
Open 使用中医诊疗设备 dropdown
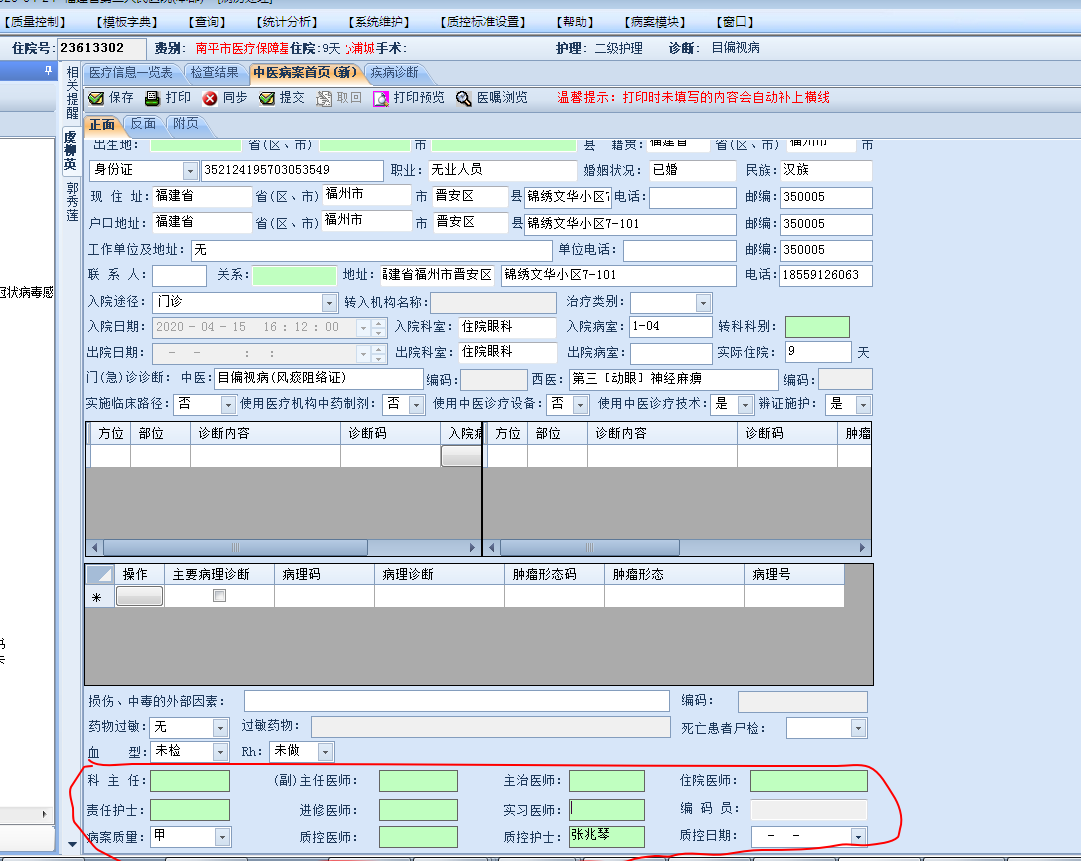[580, 405]
